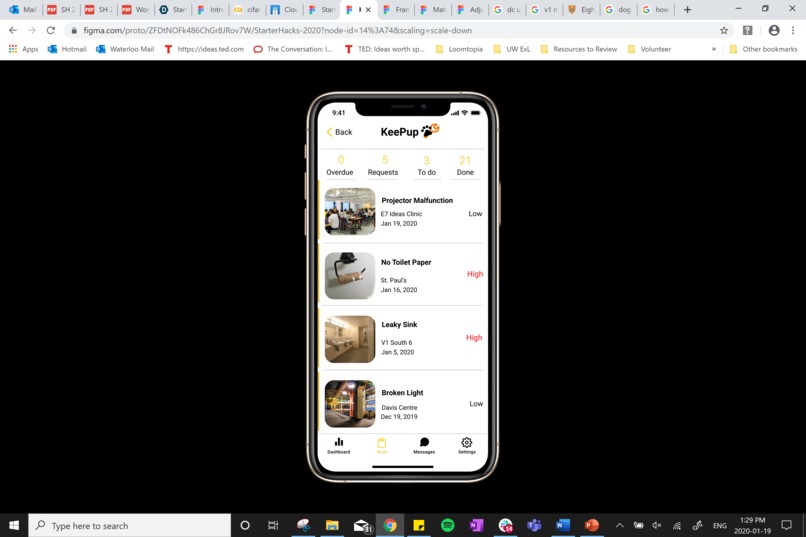This screenshot has width=806, height=537.
Task: Open the Chrome three-dot menu
Action: (793, 30)
